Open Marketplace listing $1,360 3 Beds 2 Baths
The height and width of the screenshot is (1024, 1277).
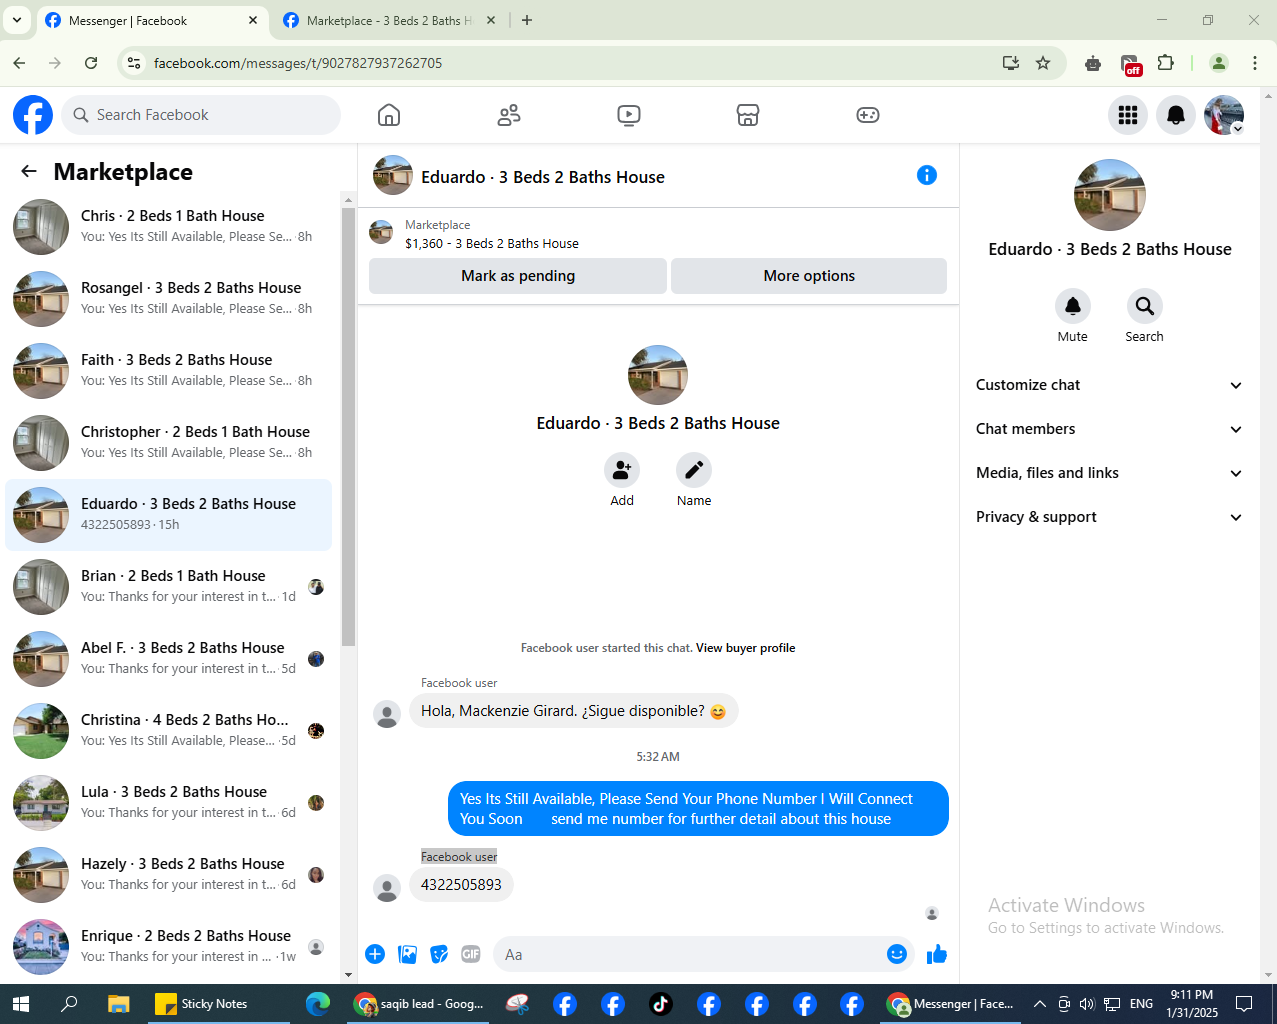491,243
